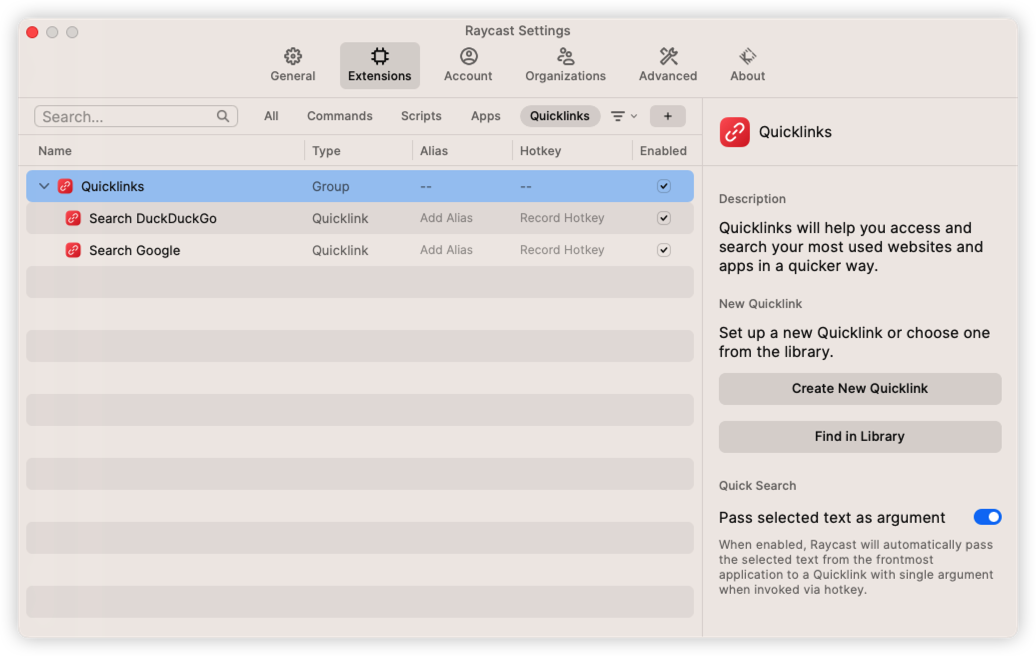Viewport: 1036px width, 656px height.
Task: Go to the Organizations tab
Action: (565, 65)
